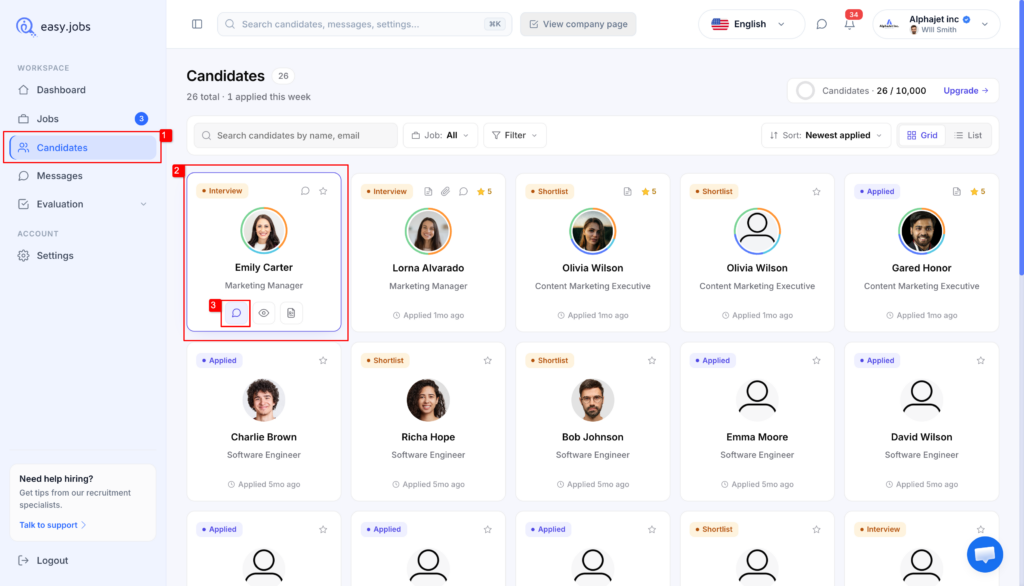Viewport: 1024px width, 586px height.
Task: Star Olivia Wilson card without photo
Action: pyautogui.click(x=816, y=191)
